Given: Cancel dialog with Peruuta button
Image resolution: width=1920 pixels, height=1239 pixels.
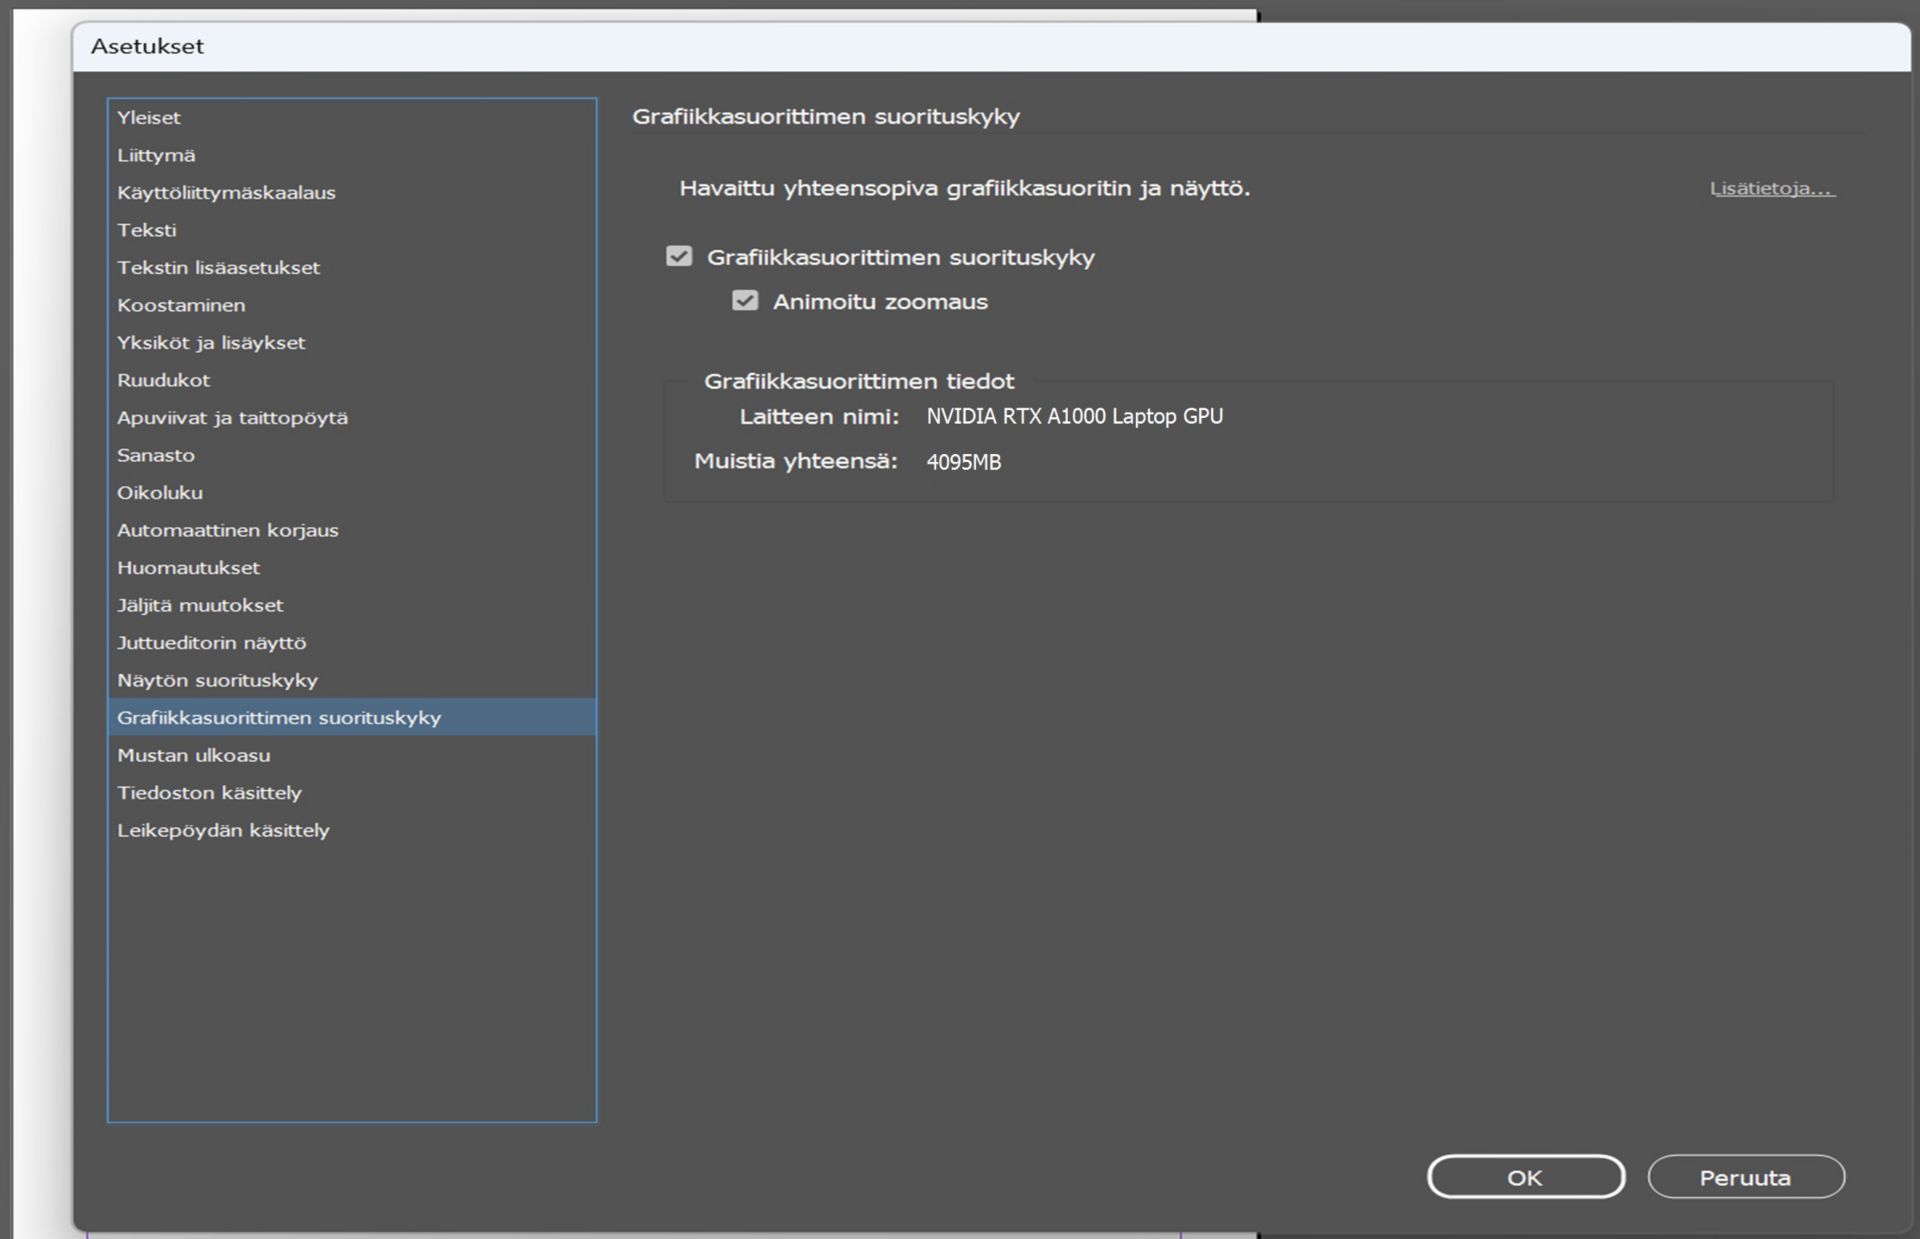Looking at the screenshot, I should 1745,1177.
